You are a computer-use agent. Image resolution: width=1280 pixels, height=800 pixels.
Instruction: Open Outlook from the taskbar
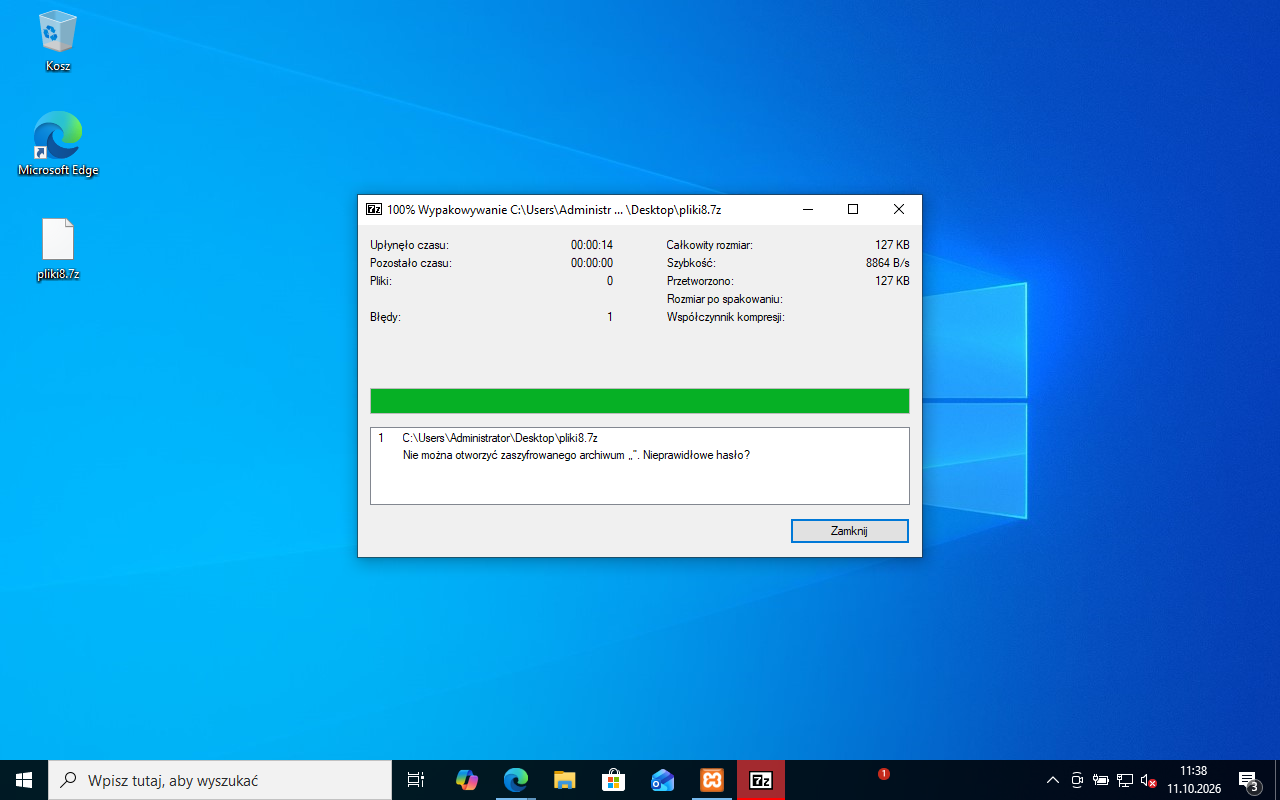(662, 780)
